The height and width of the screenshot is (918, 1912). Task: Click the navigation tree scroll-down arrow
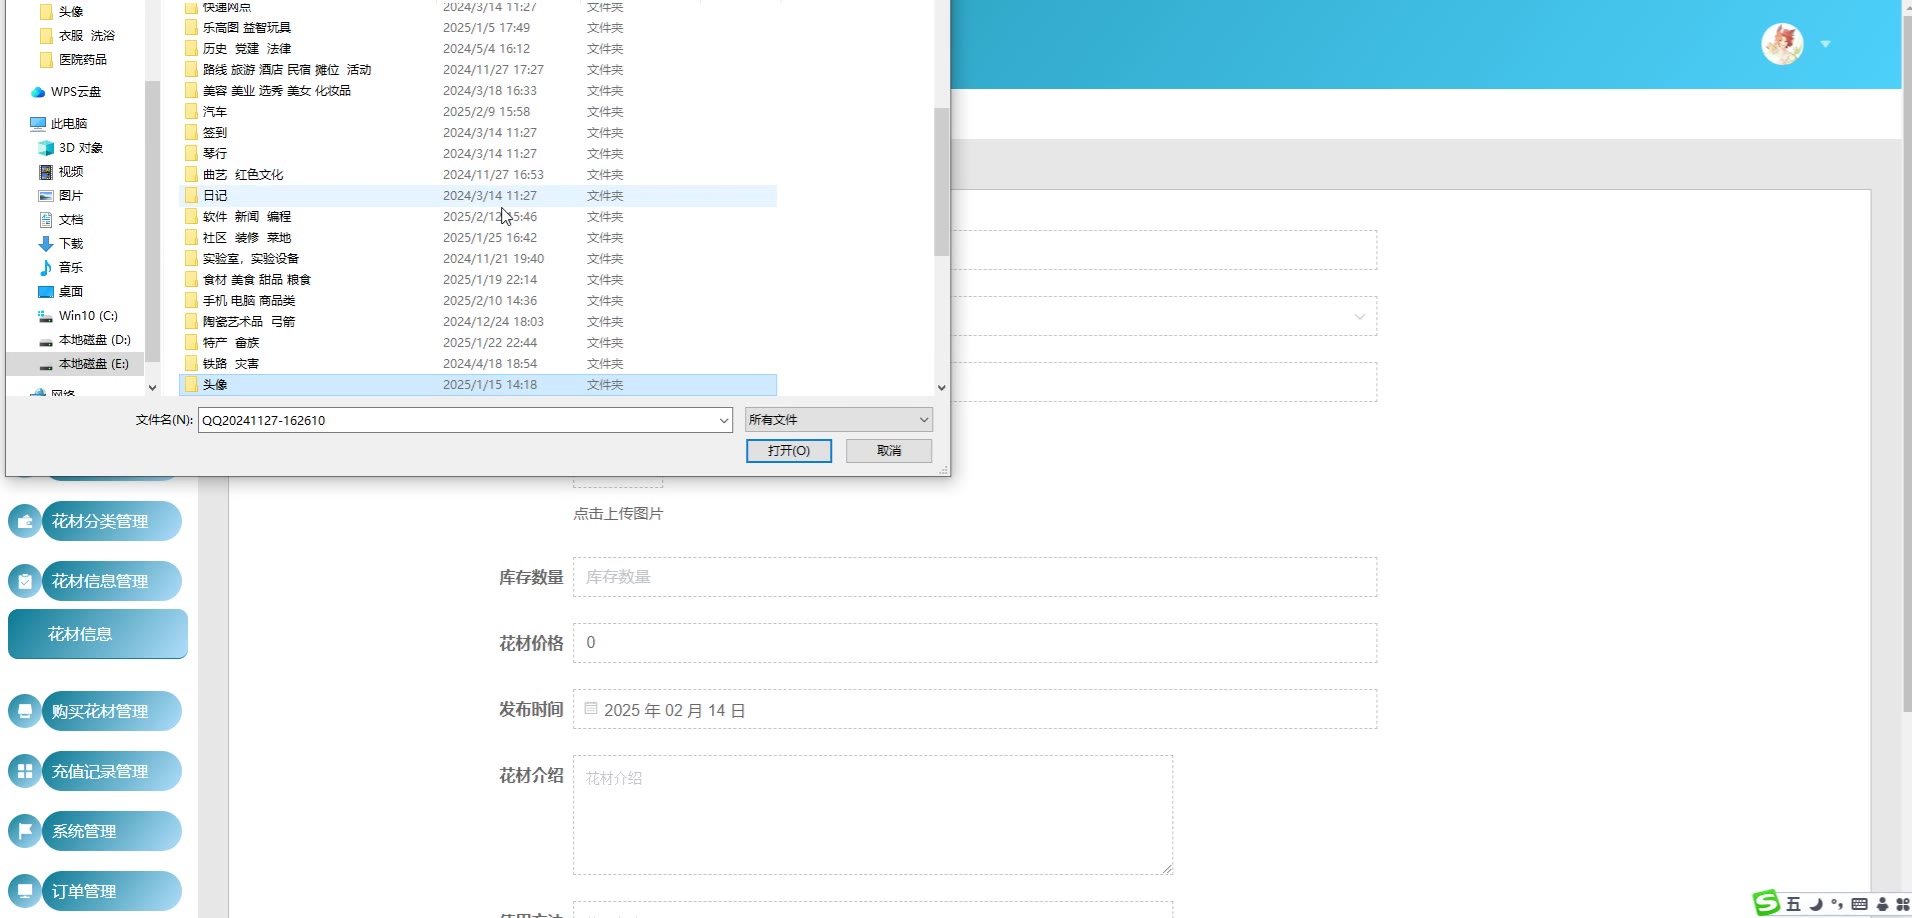pyautogui.click(x=152, y=388)
